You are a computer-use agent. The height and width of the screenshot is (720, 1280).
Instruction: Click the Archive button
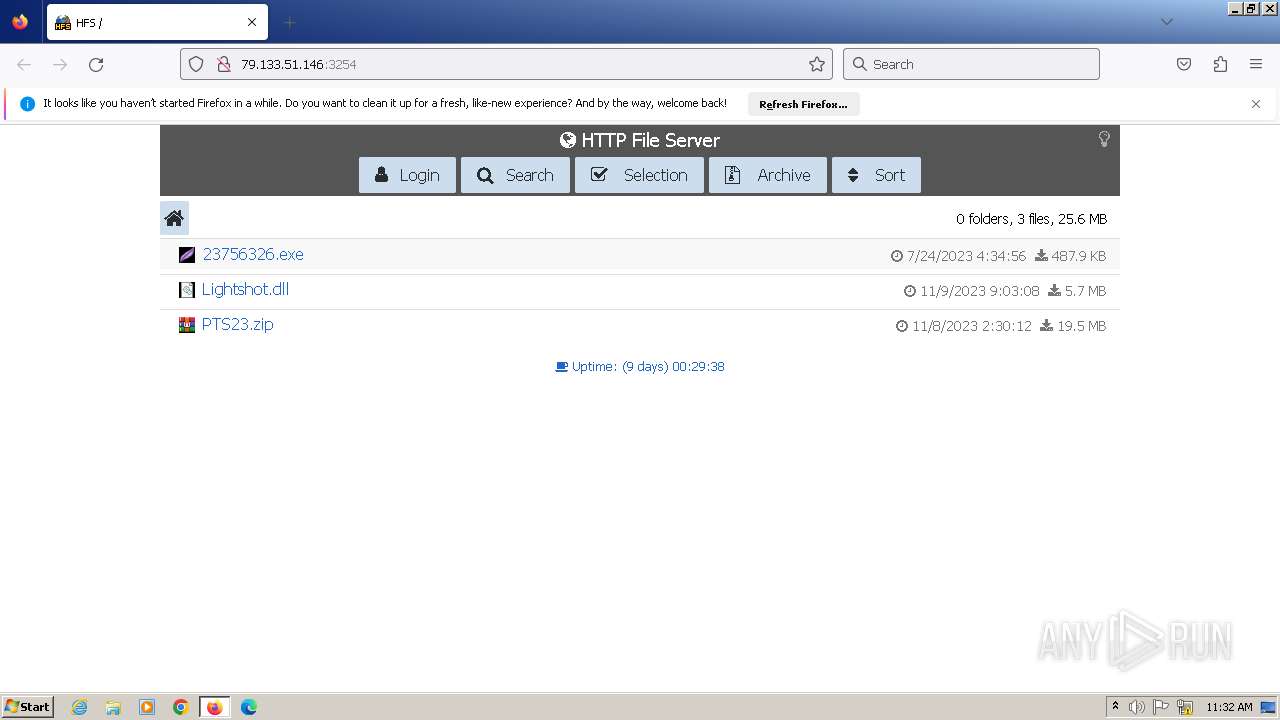tap(768, 175)
